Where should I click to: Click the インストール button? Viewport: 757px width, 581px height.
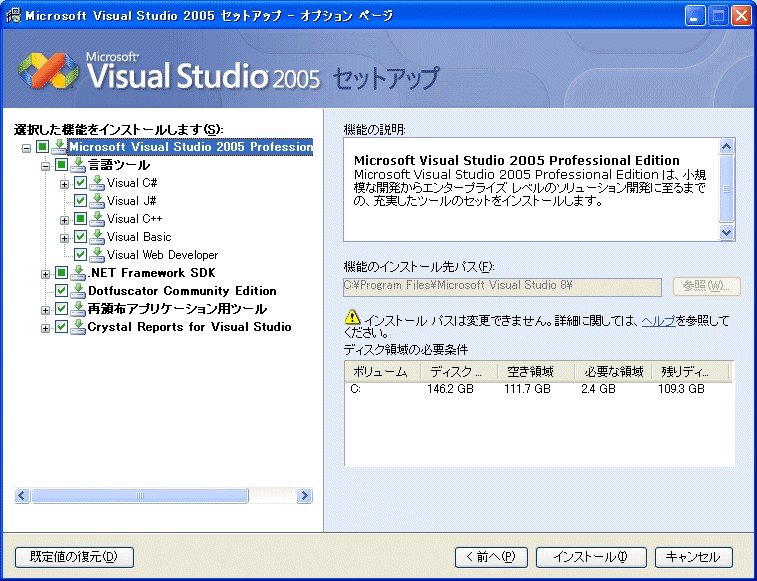[591, 557]
